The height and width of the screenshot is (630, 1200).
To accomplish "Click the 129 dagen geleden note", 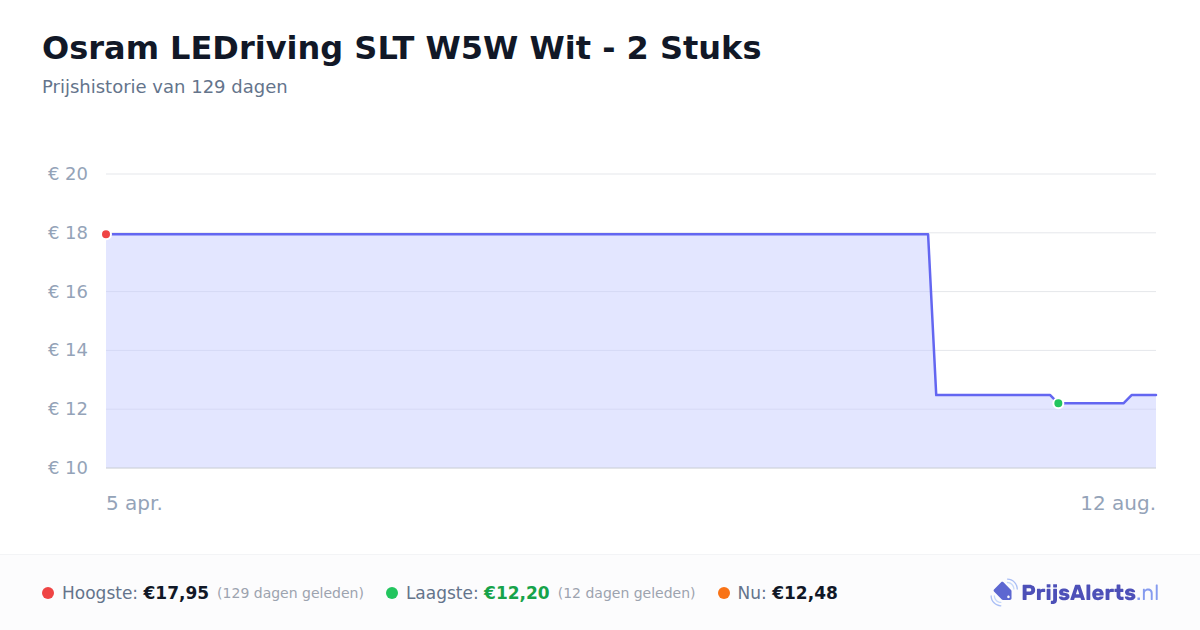I will click(290, 593).
